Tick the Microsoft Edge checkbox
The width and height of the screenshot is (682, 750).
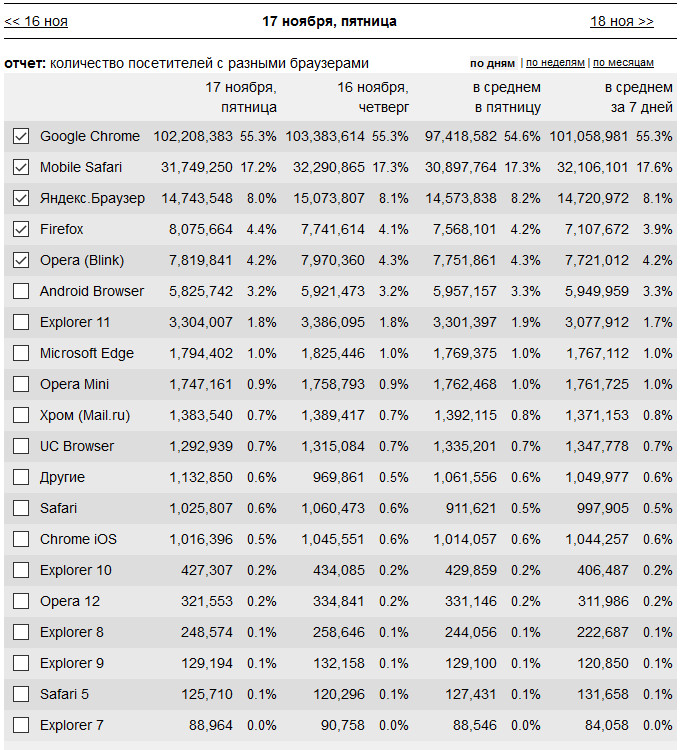coord(21,353)
